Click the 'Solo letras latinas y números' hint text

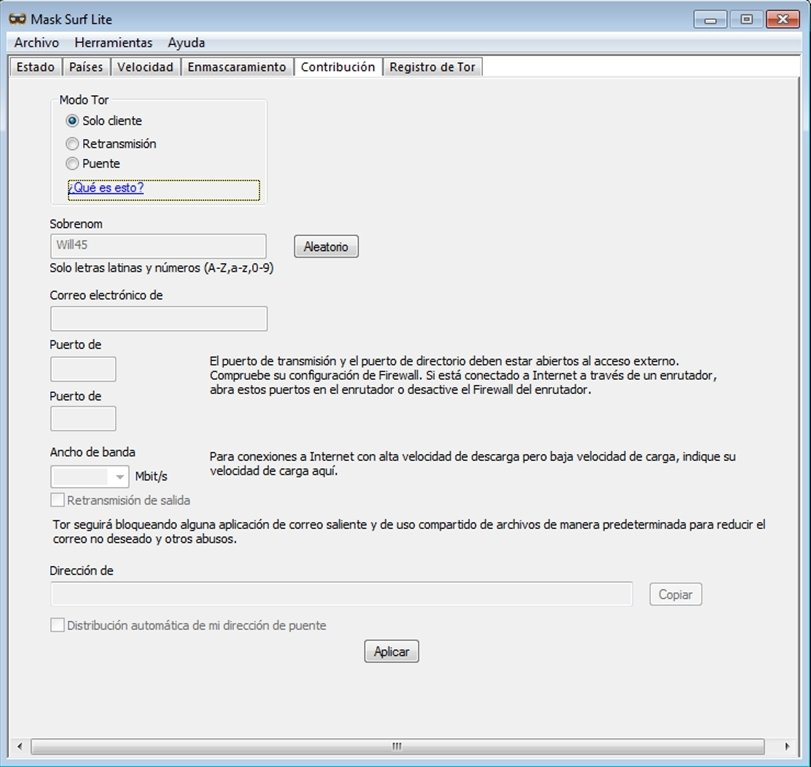click(162, 268)
